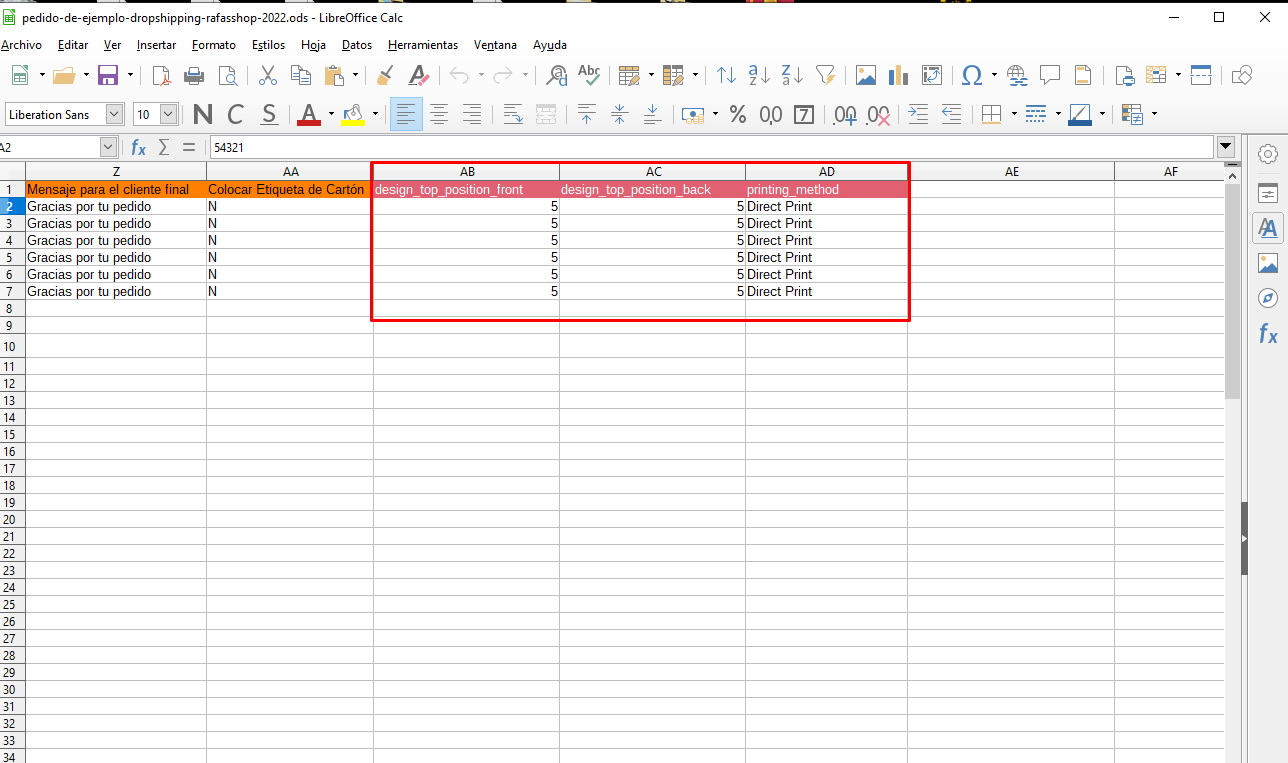Open the Herramientas menu
The image size is (1288, 763).
[422, 45]
